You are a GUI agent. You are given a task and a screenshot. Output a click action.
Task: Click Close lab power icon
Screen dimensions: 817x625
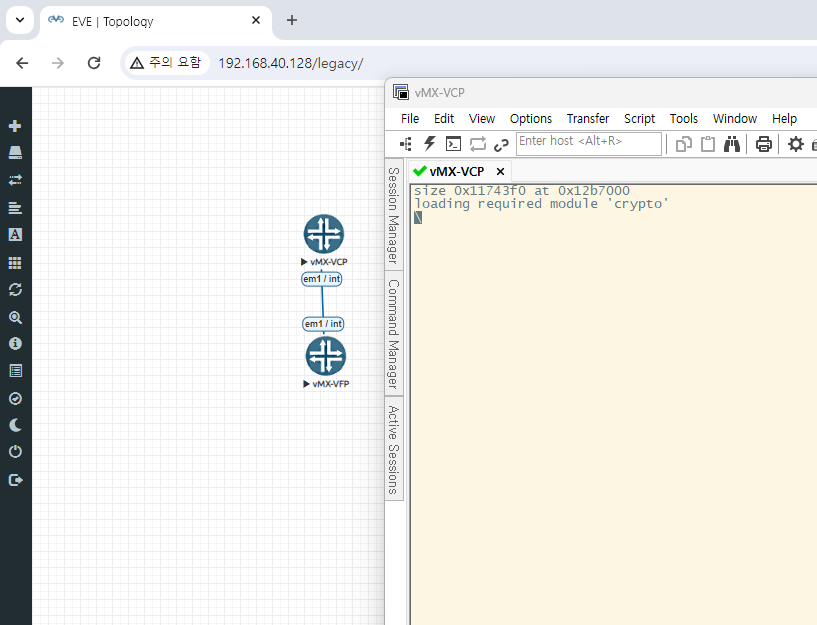click(x=15, y=452)
